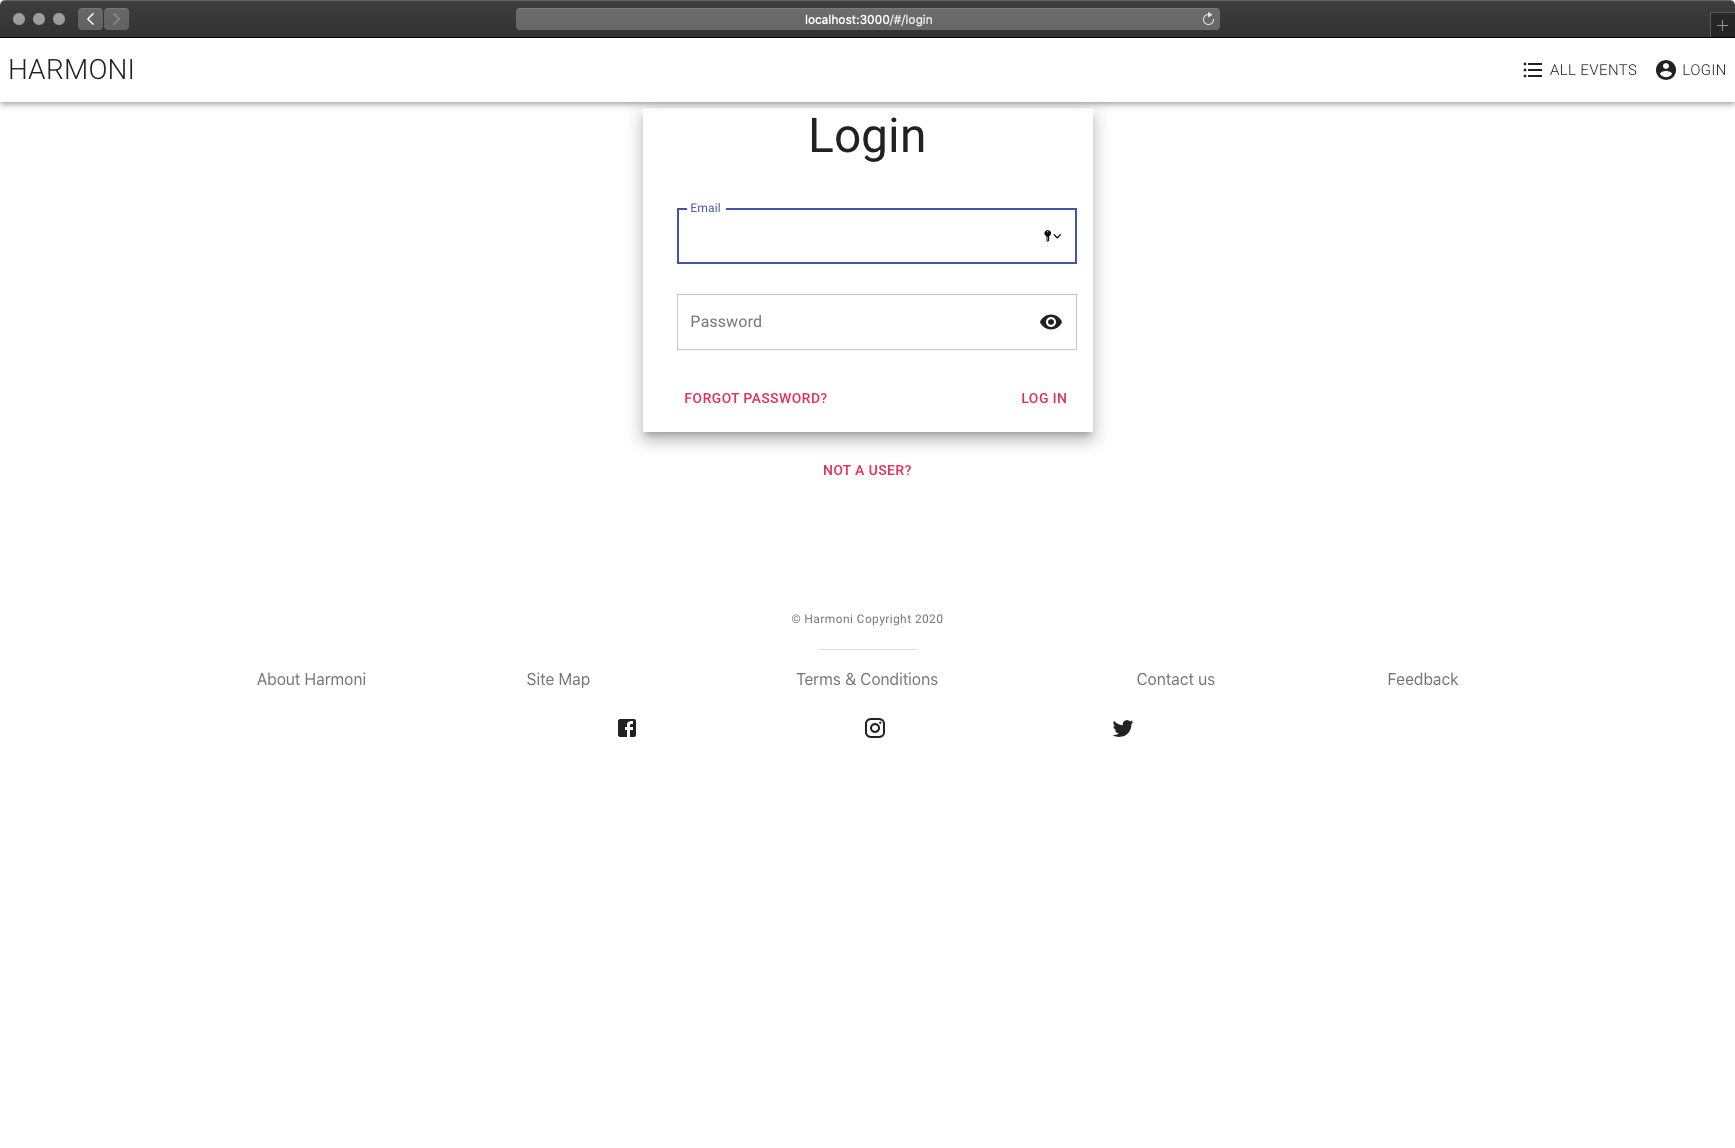Viewport: 1735px width, 1148px height.
Task: Open Site Map footer link
Action: [558, 679]
